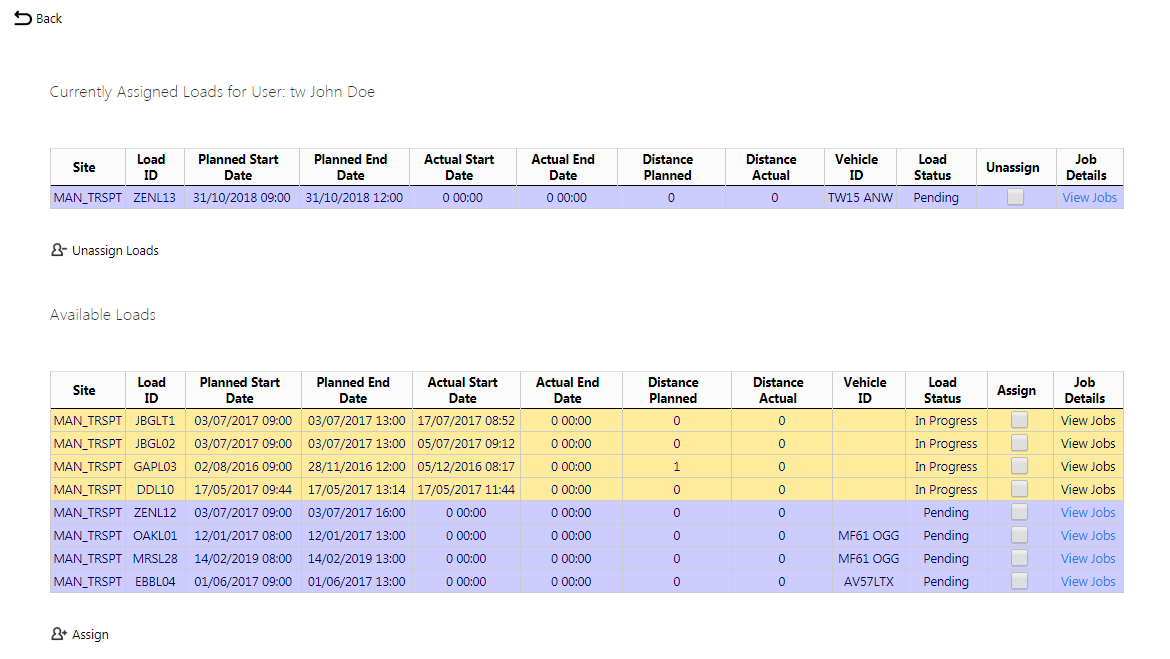Click the Unassign Loads button text
The width and height of the screenshot is (1170, 659).
[x=115, y=251]
